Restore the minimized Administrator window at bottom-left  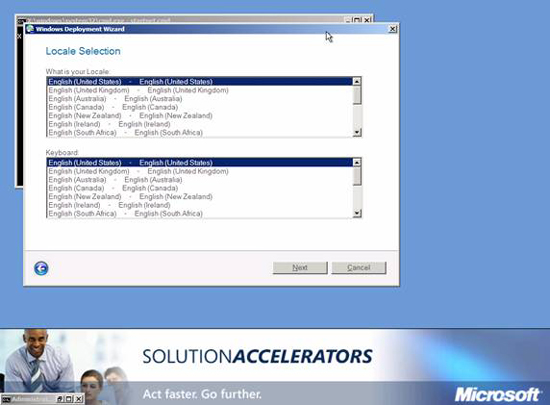click(x=60, y=399)
